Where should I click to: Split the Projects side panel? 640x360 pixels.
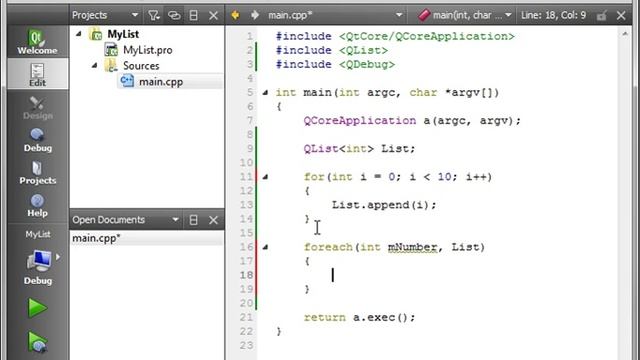[193, 16]
